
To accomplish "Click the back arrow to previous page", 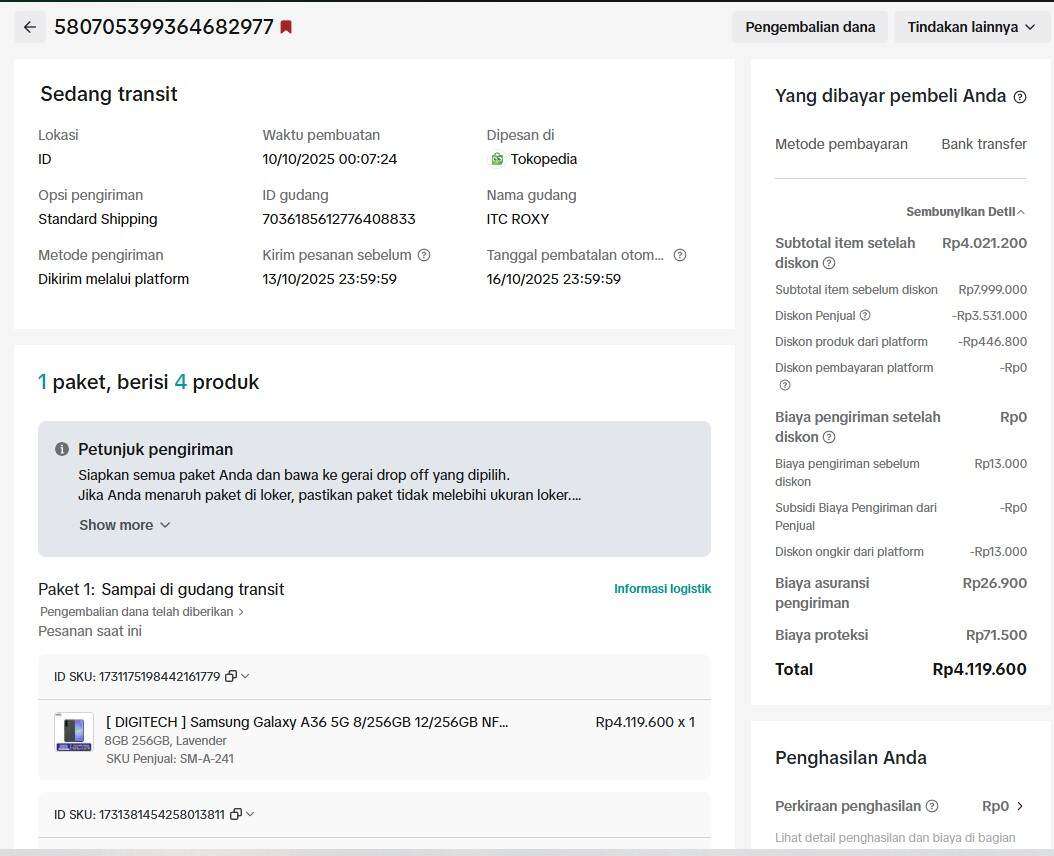I will pyautogui.click(x=29, y=27).
